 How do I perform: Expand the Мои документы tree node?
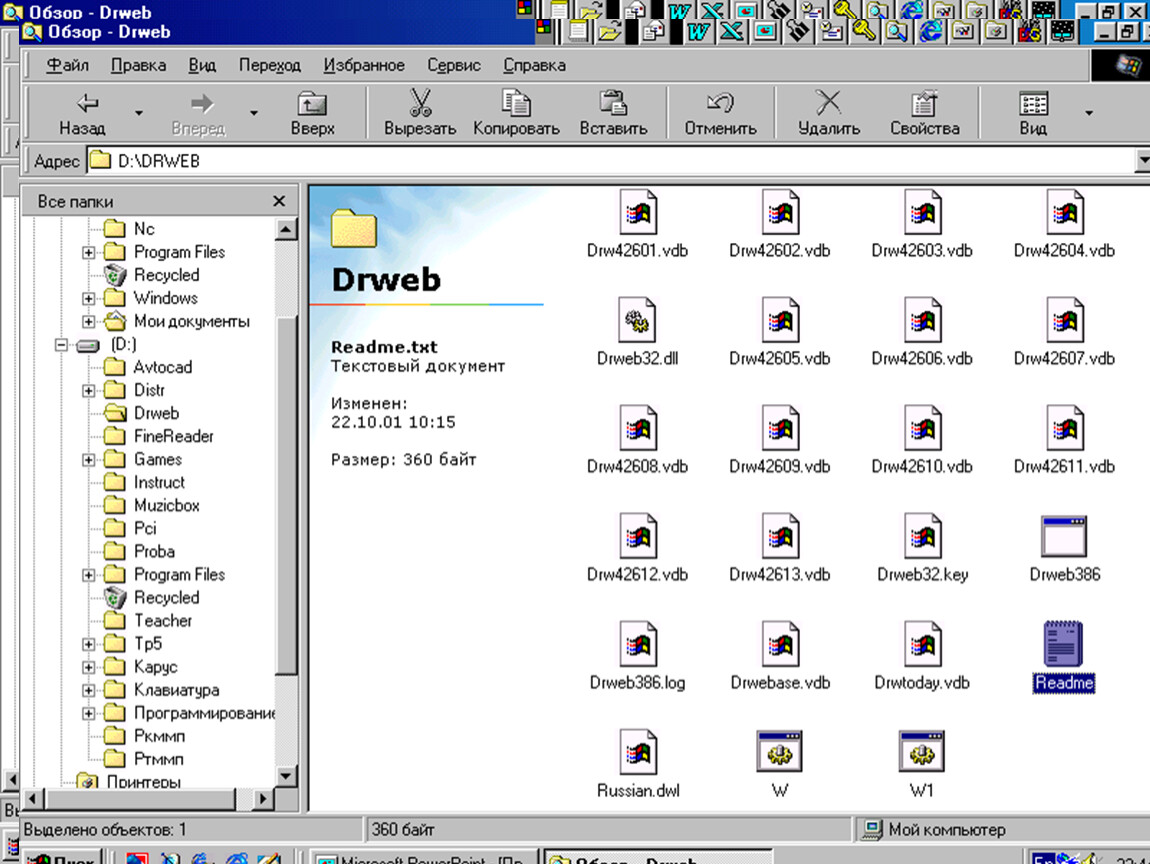(x=89, y=321)
